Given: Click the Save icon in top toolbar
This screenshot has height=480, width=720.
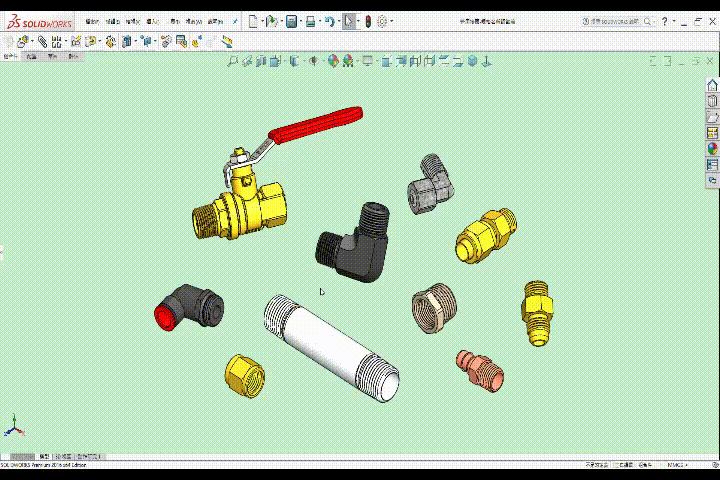Looking at the screenshot, I should click(x=291, y=21).
